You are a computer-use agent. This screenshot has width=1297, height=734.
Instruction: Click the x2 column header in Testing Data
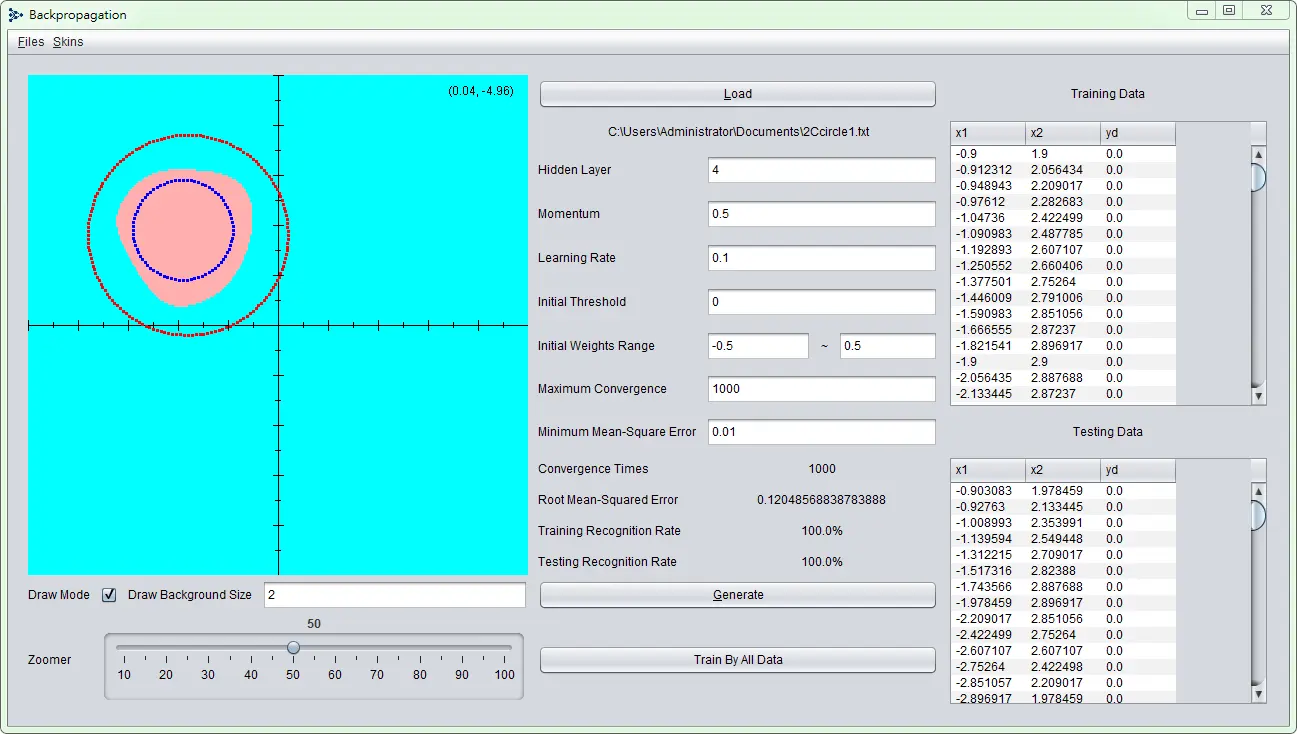point(1063,470)
